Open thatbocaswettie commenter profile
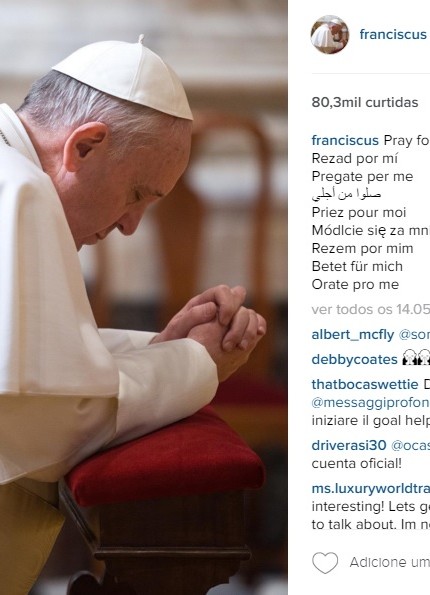Viewport: 430px width, 595px height. pos(365,384)
